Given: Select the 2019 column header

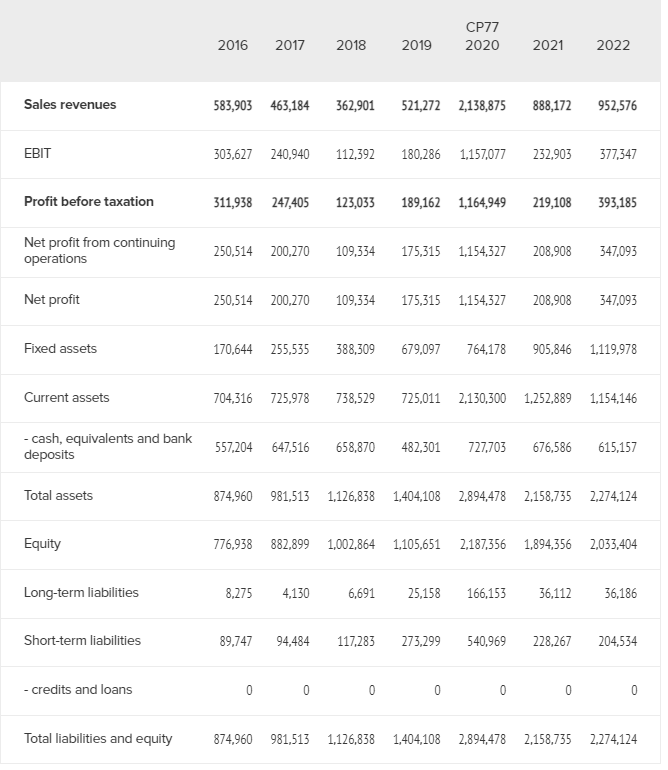Looking at the screenshot, I should (x=417, y=45).
